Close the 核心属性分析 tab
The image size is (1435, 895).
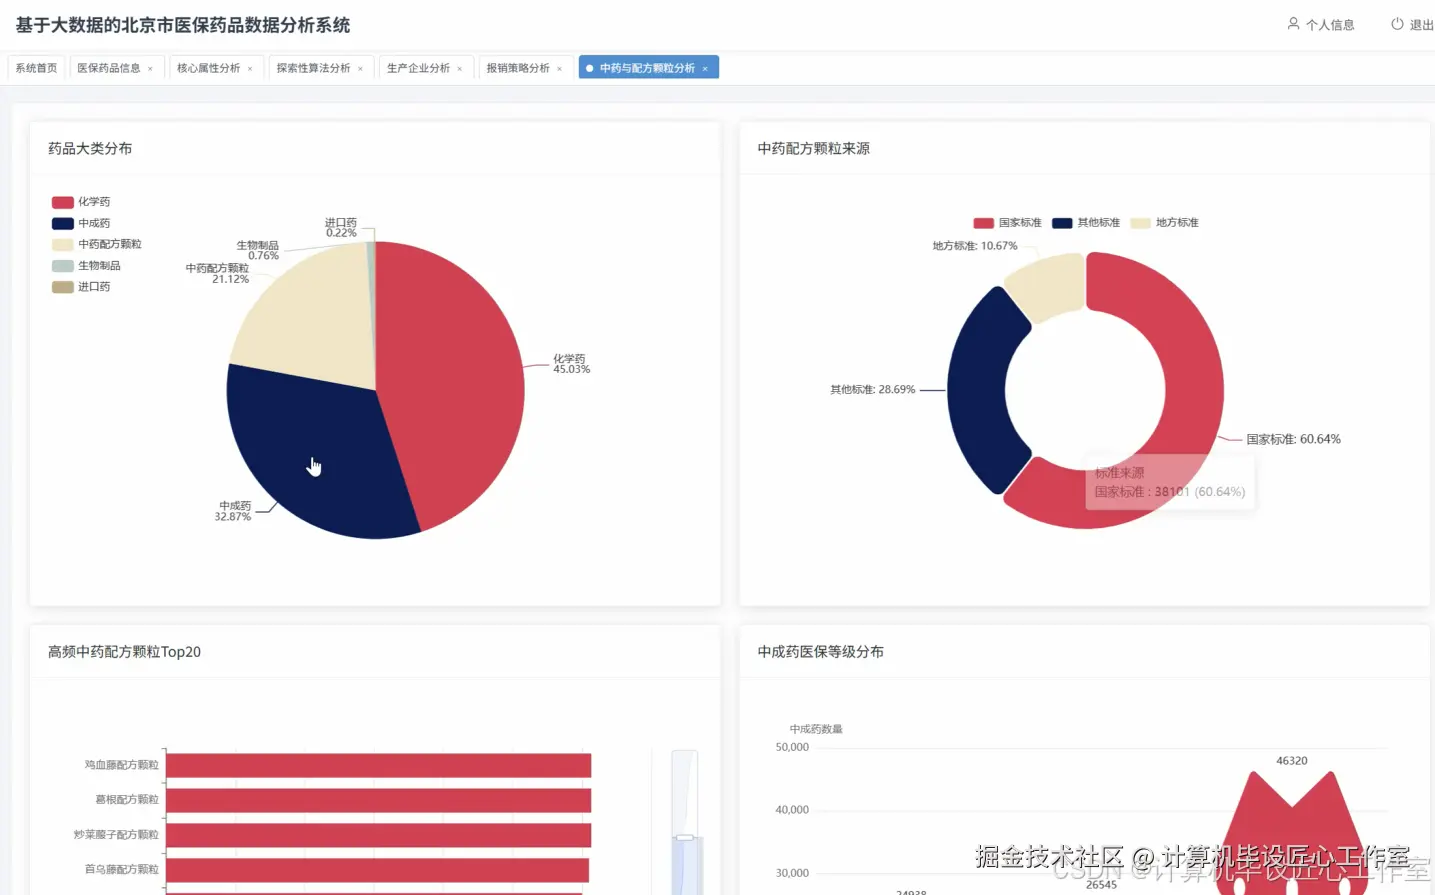(x=250, y=69)
